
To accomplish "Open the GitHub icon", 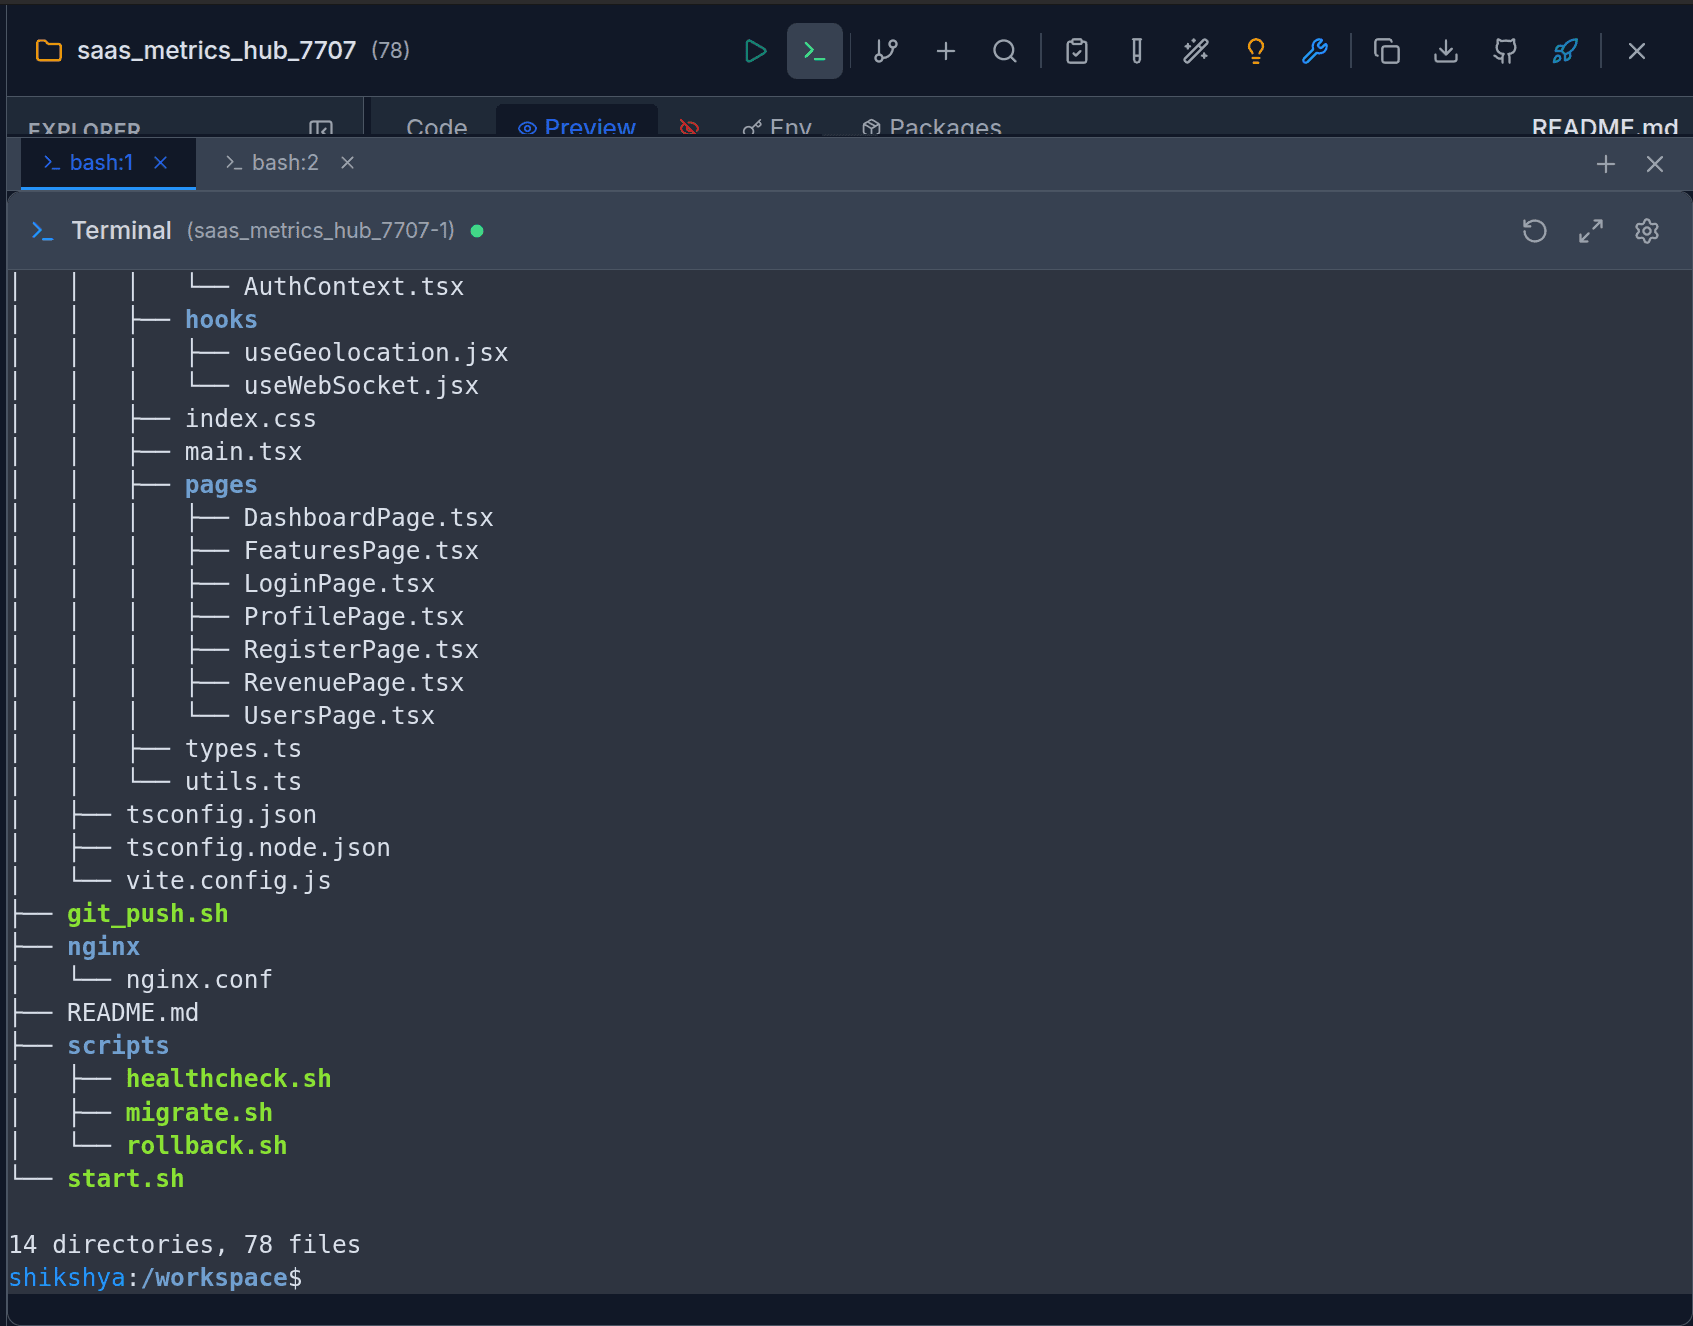I will click(1505, 51).
